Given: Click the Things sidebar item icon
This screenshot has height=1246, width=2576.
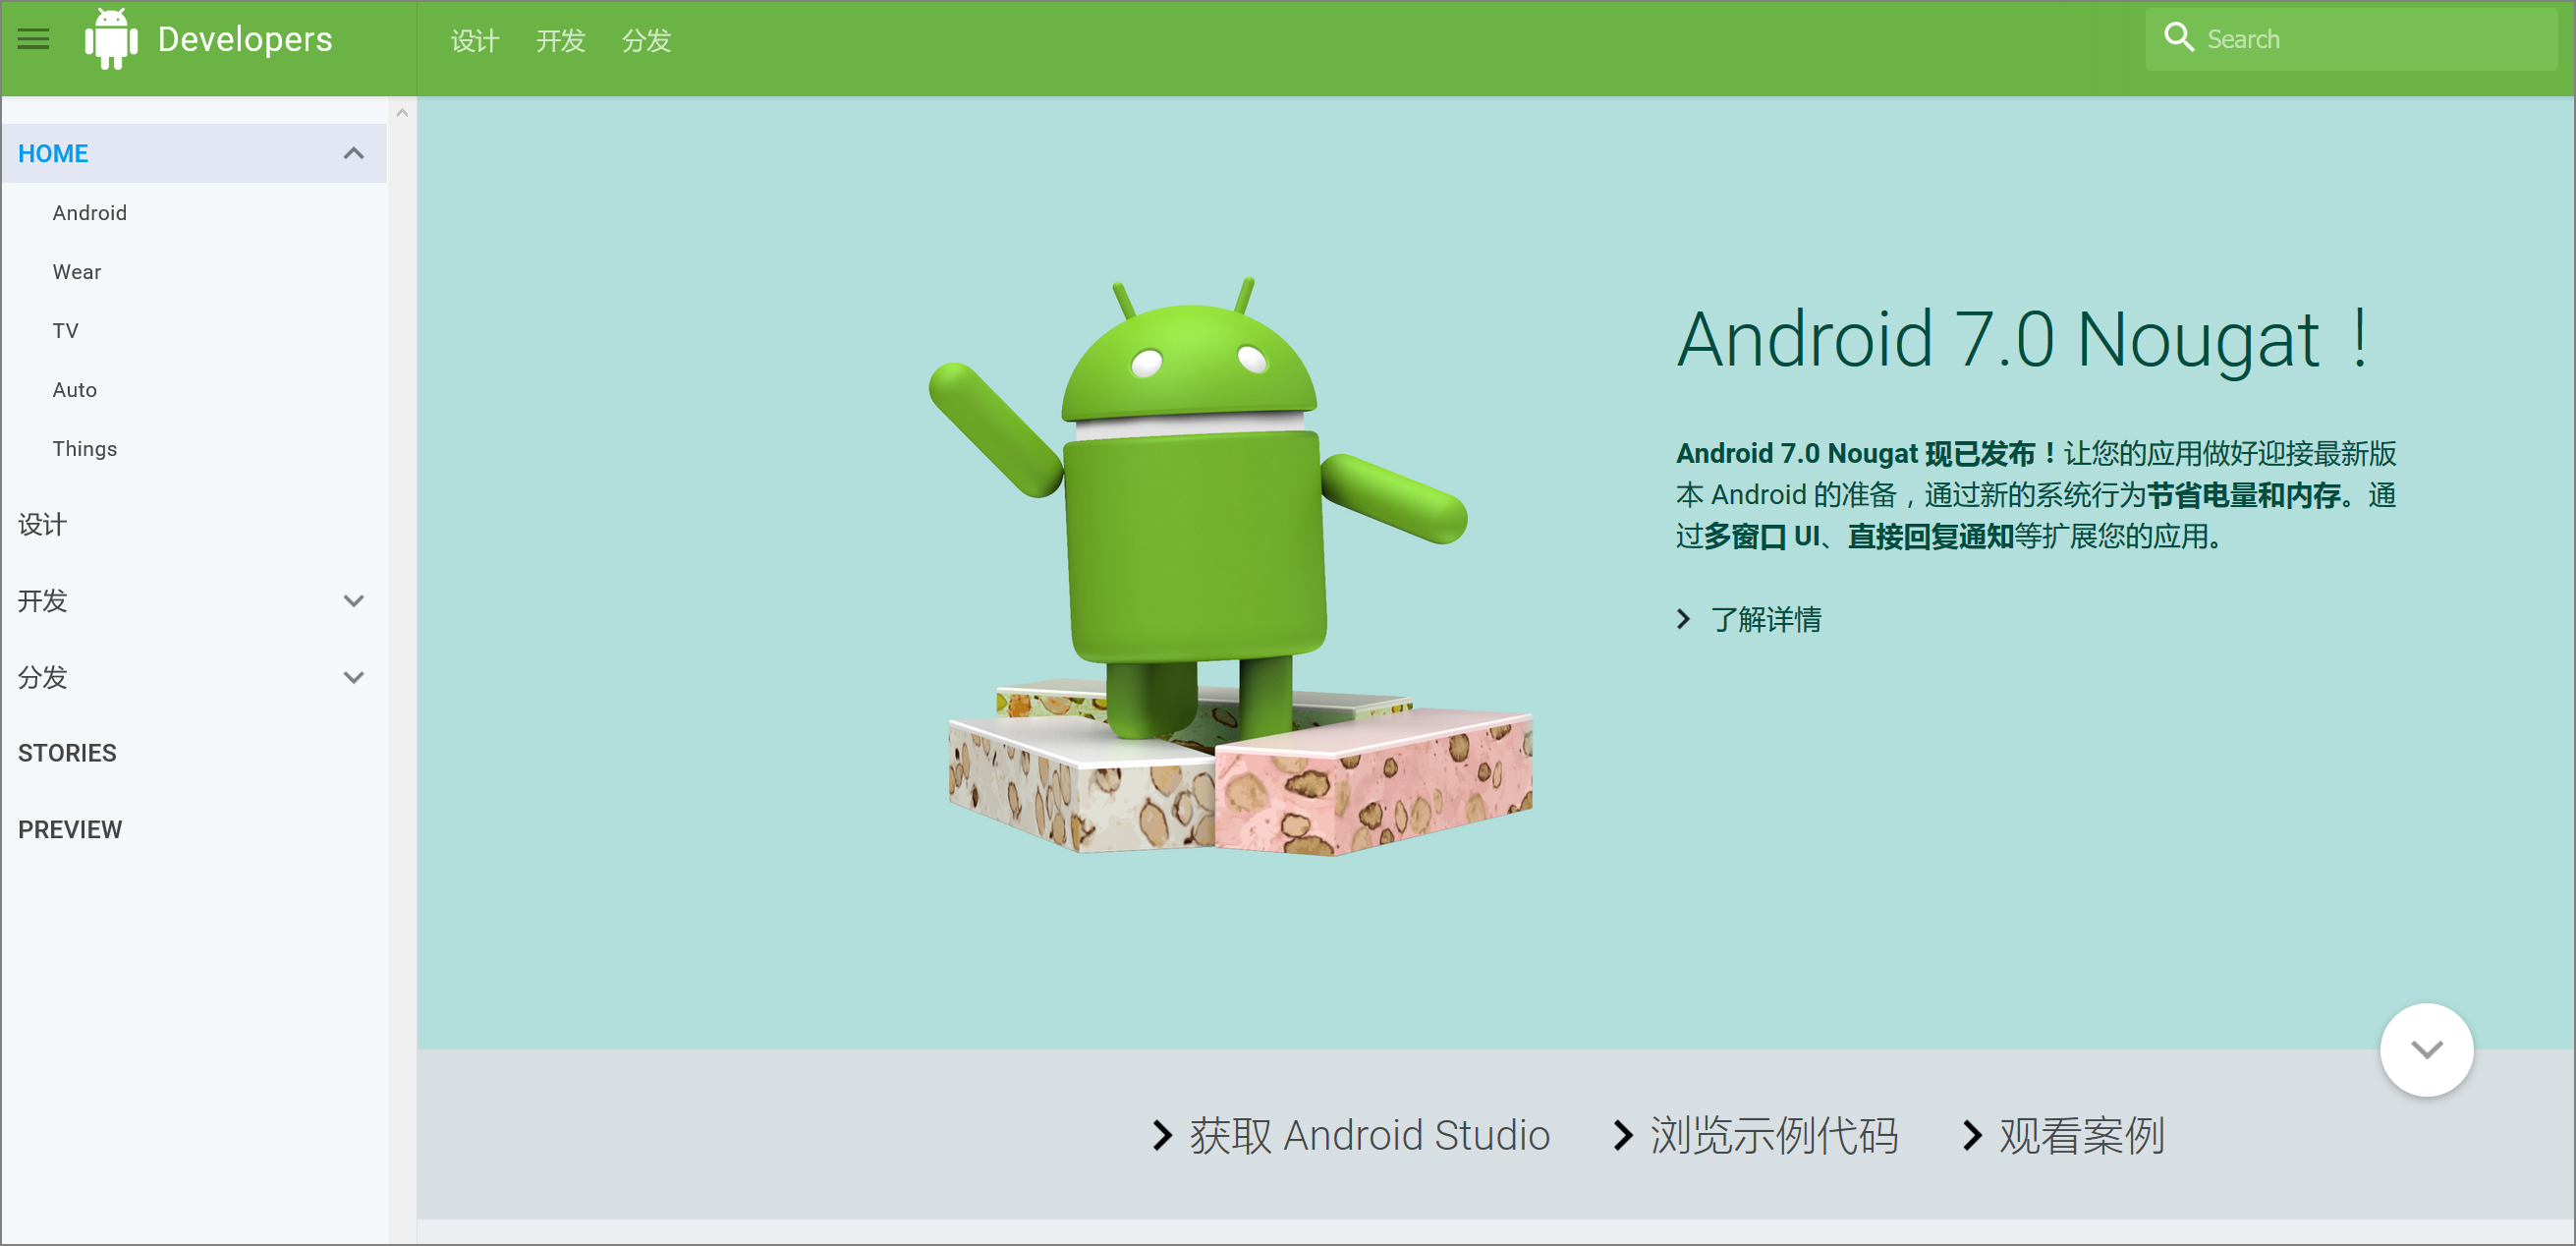Looking at the screenshot, I should (x=87, y=449).
